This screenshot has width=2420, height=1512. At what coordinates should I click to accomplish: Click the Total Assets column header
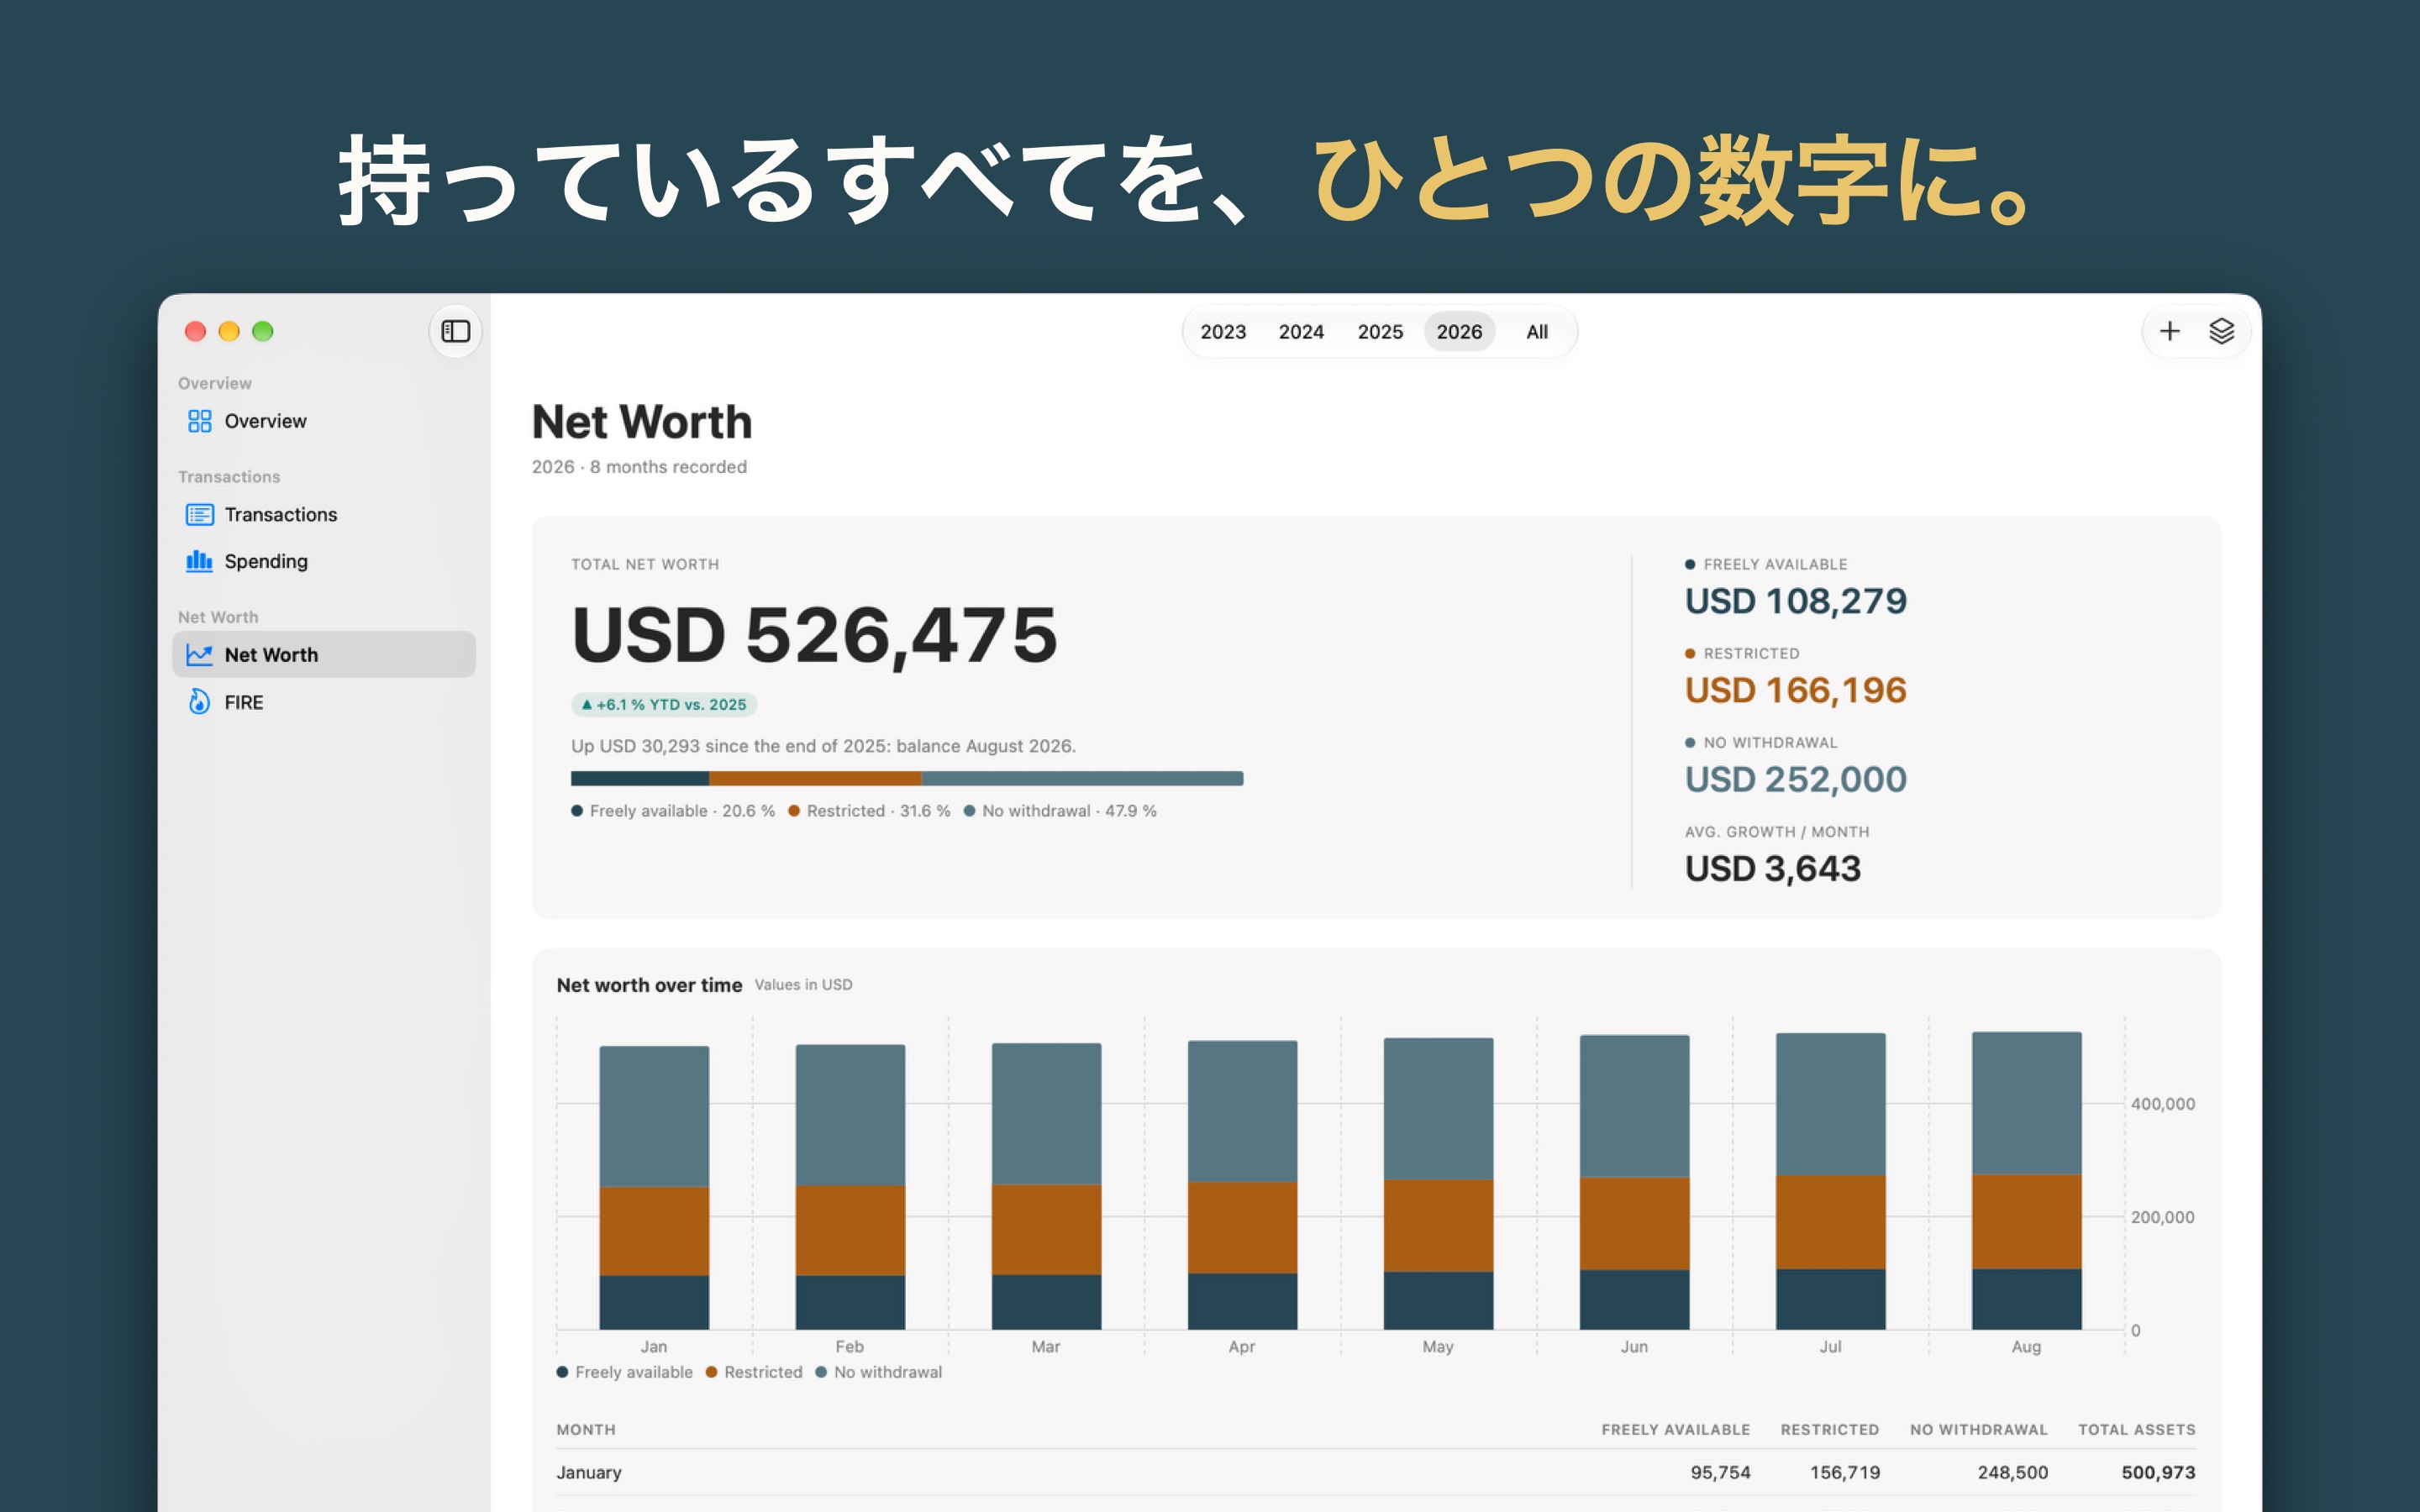(x=2136, y=1430)
